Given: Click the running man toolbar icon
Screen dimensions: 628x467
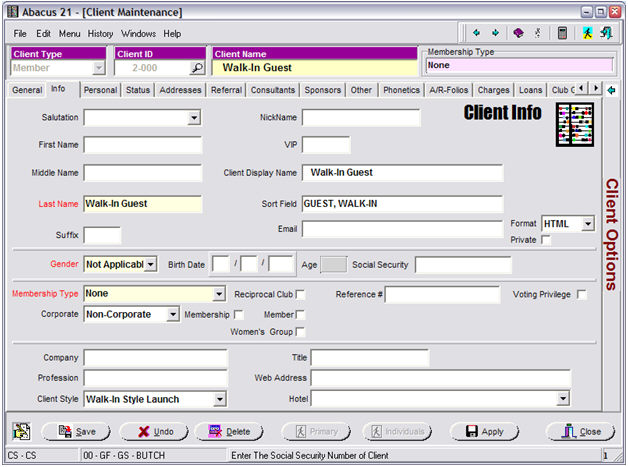Looking at the screenshot, I should 588,33.
